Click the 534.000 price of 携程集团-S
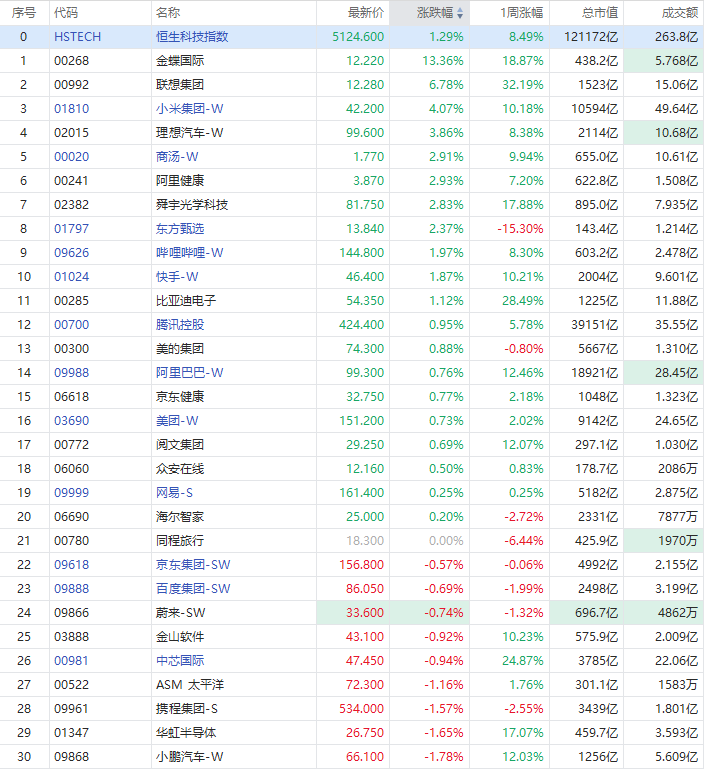The height and width of the screenshot is (769, 704). point(362,709)
